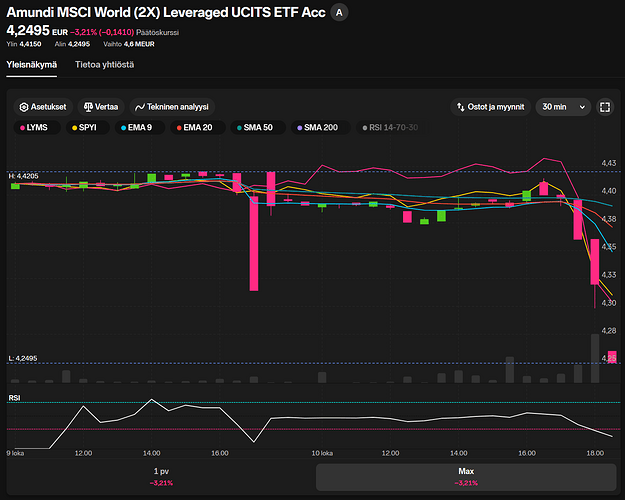The height and width of the screenshot is (500, 625).
Task: Select the 1 pv time range
Action: click(x=161, y=477)
